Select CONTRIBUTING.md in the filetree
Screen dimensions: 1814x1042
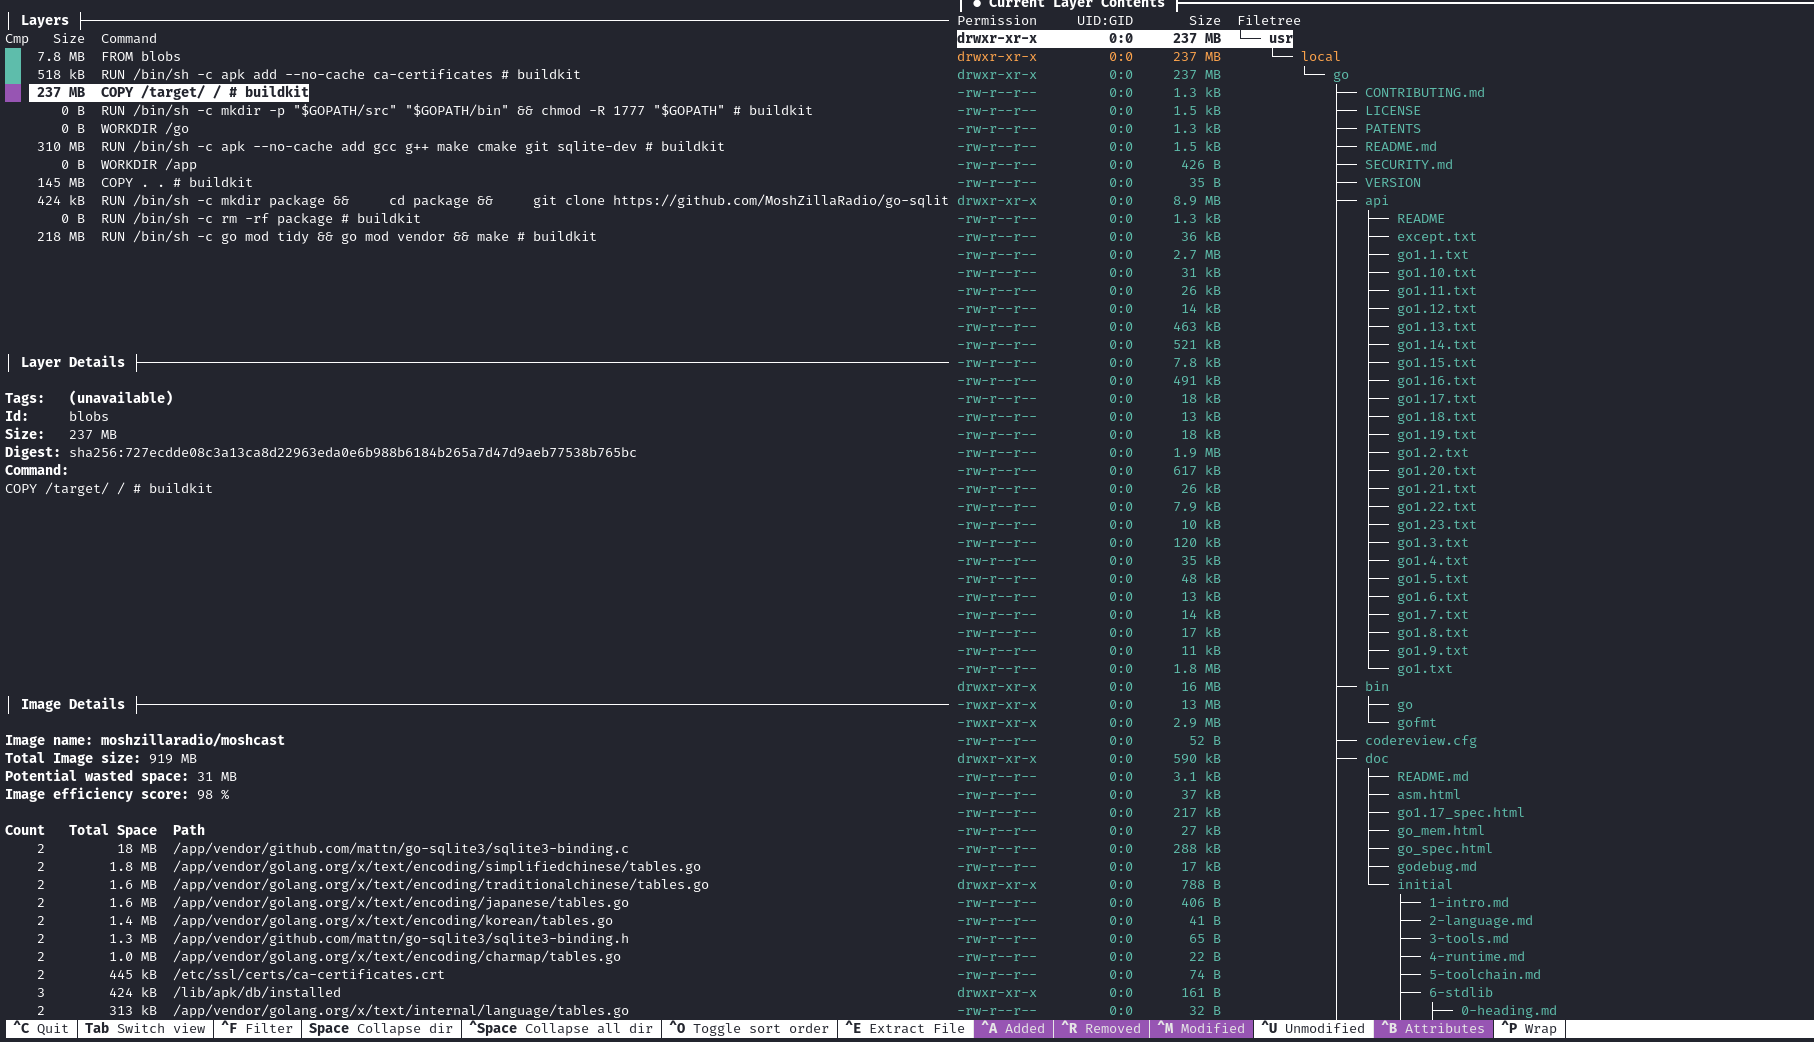click(x=1424, y=93)
